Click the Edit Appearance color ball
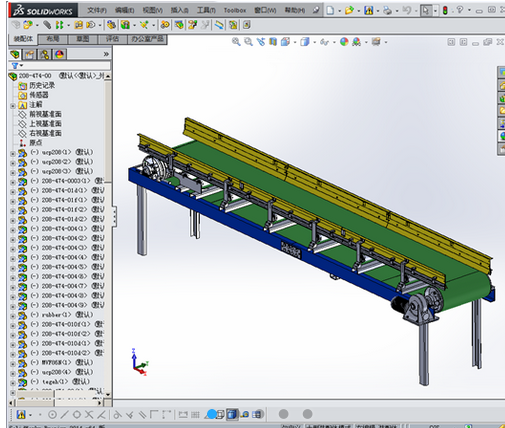 pos(344,42)
